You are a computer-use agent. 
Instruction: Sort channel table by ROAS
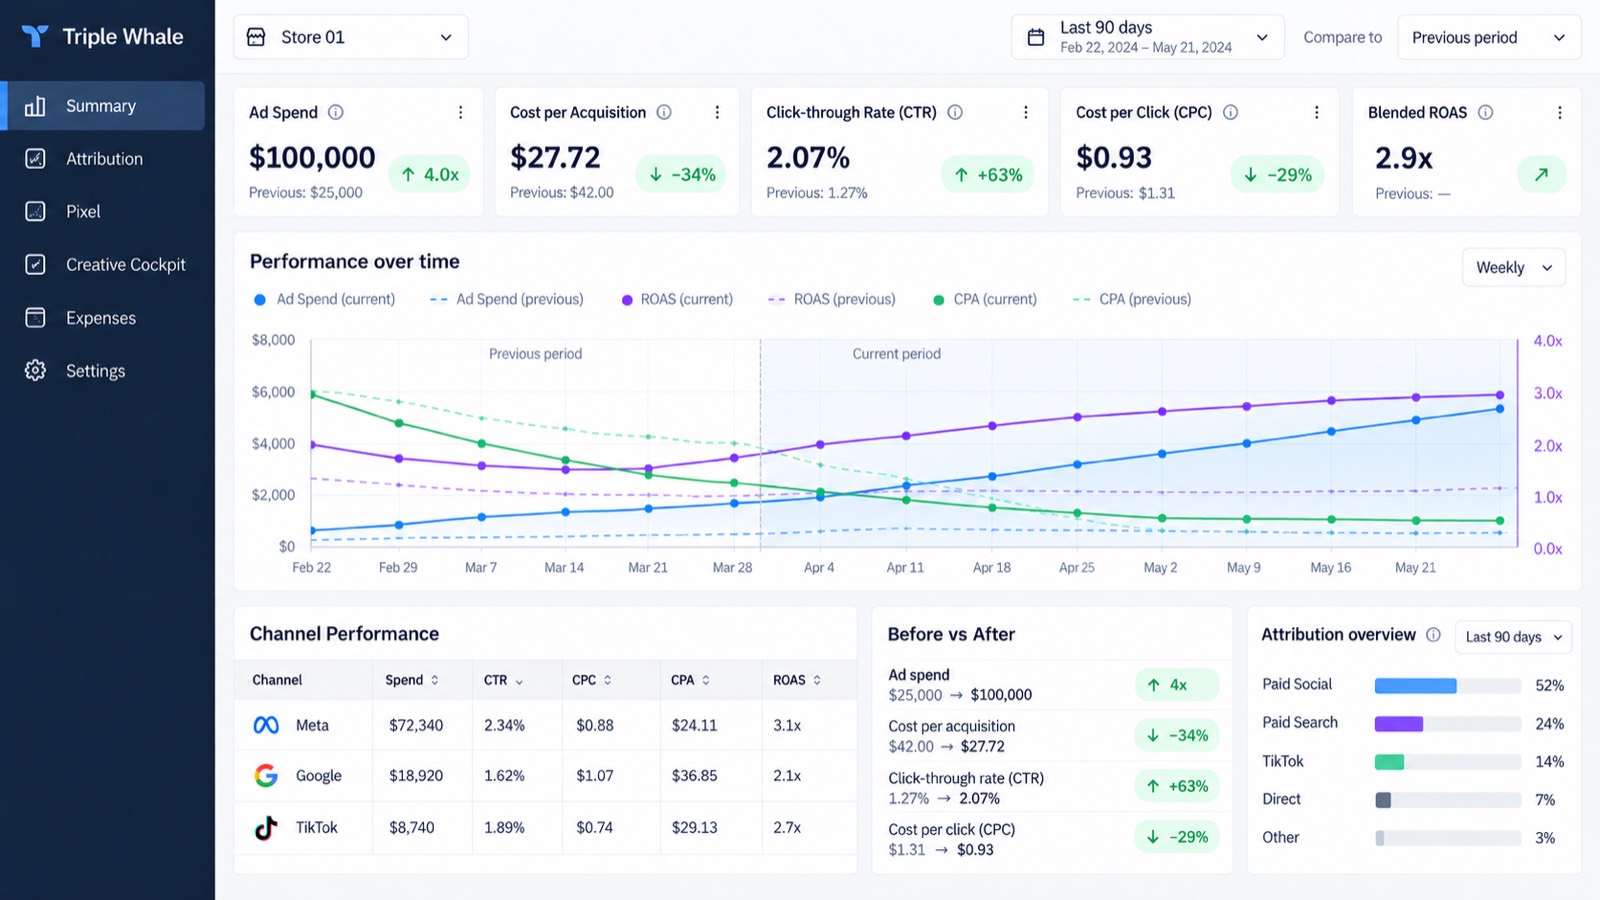797,680
